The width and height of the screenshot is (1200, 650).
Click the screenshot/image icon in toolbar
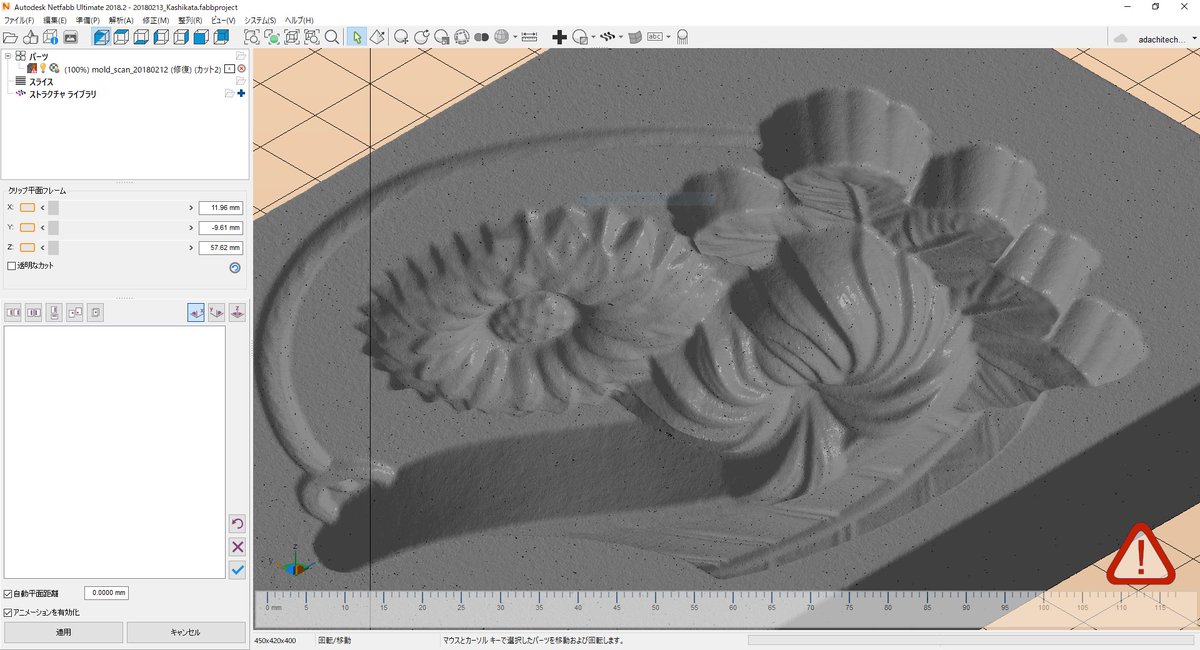[x=70, y=37]
